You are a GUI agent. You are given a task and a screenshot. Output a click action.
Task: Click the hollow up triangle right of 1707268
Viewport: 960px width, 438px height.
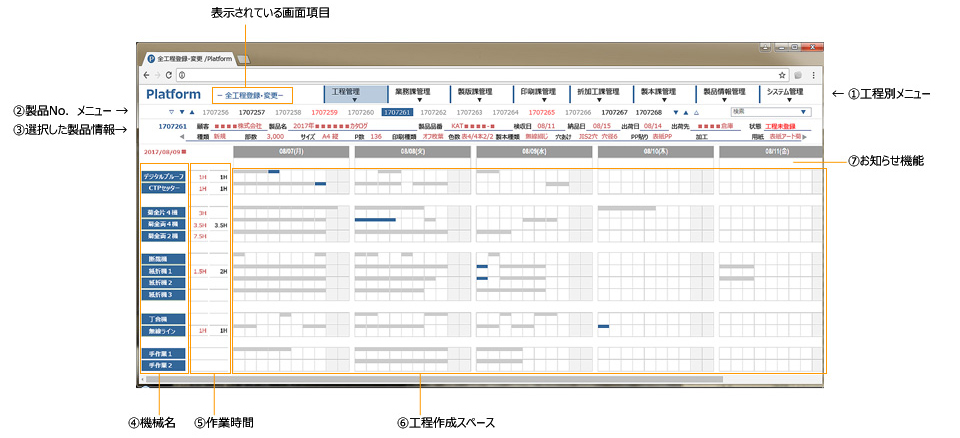pyautogui.click(x=696, y=112)
